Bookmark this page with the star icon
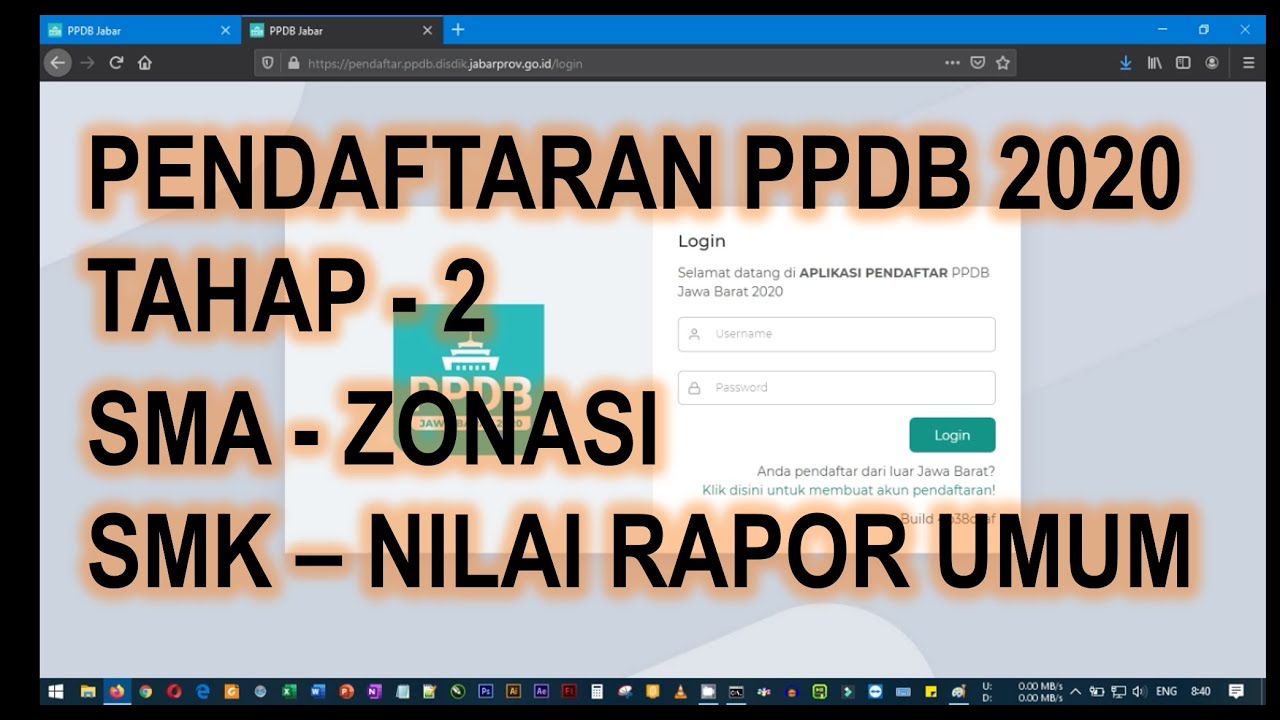Image resolution: width=1280 pixels, height=720 pixels. coord(1003,62)
